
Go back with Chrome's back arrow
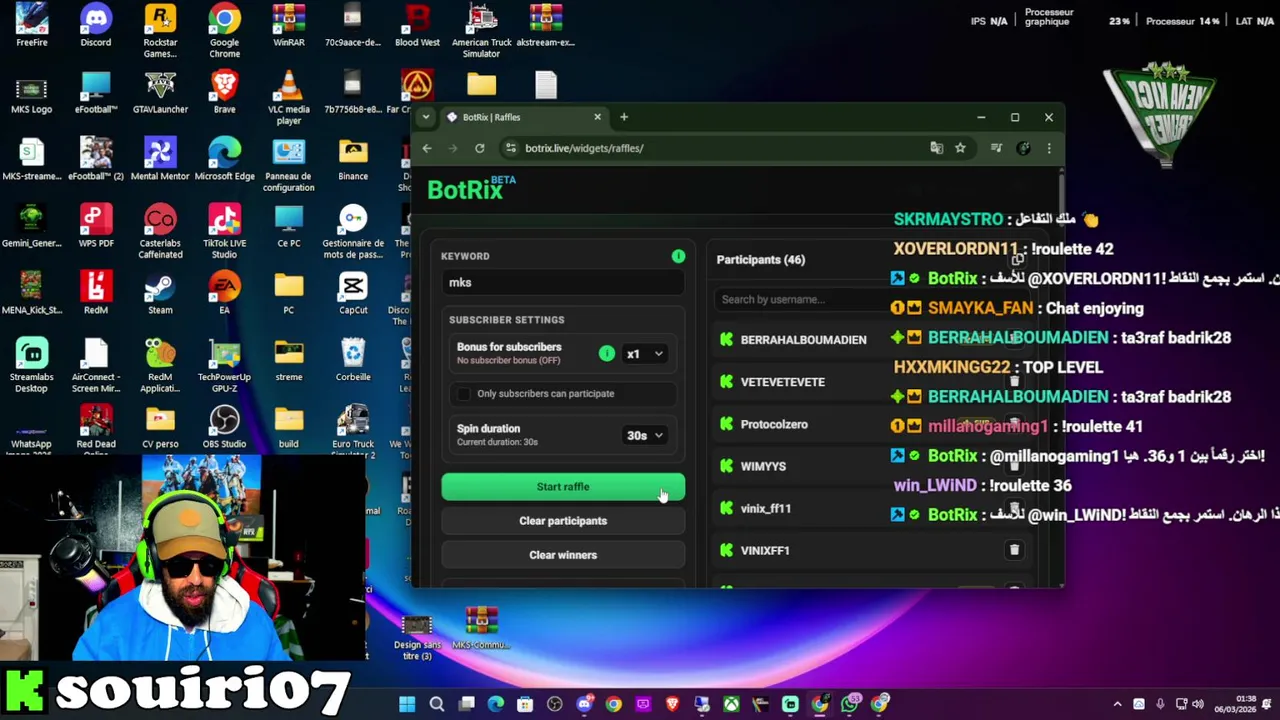coord(427,148)
